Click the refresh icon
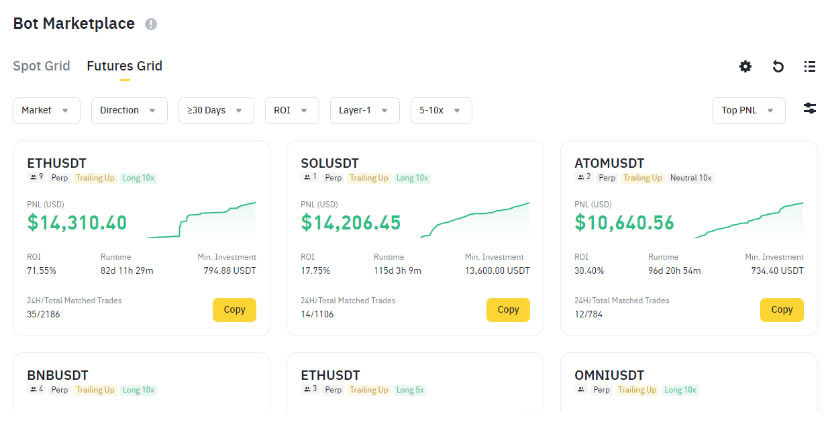The height and width of the screenshot is (423, 826). click(778, 66)
